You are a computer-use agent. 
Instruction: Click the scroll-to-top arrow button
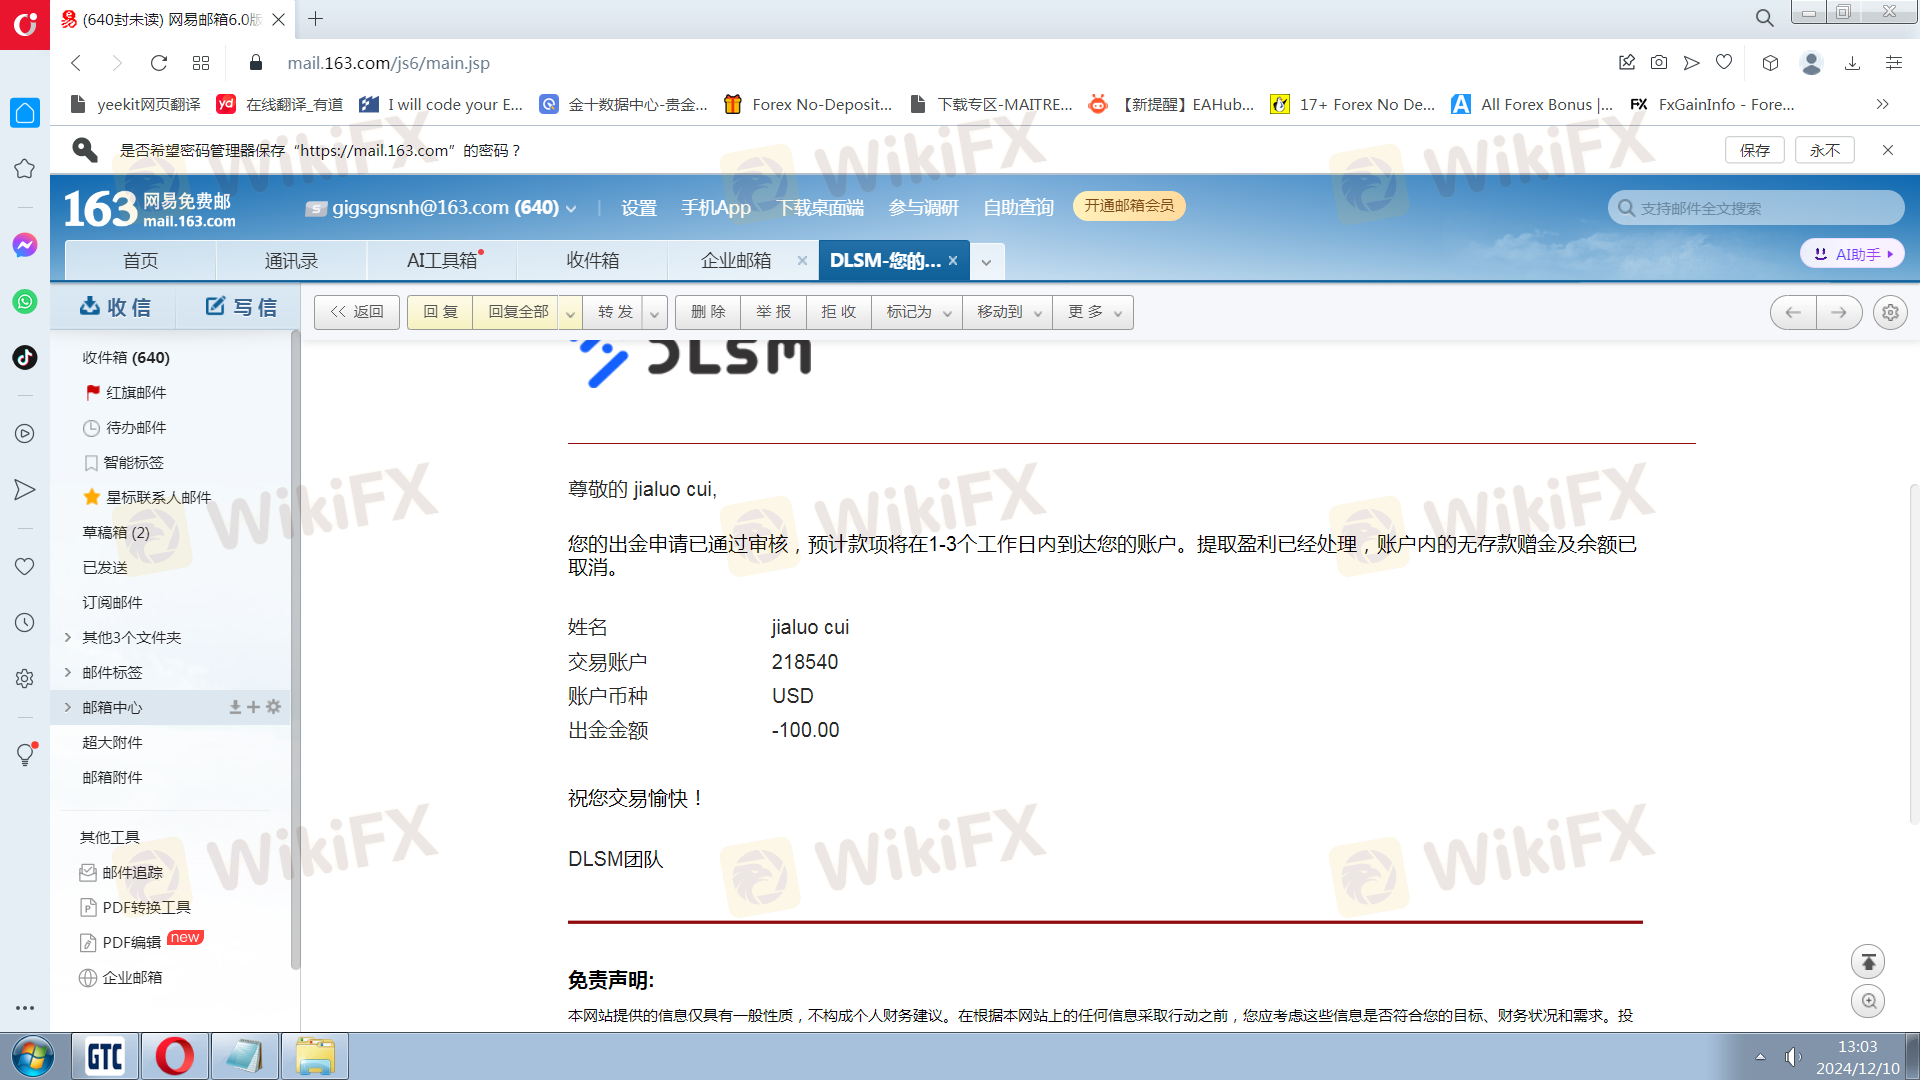(1868, 961)
